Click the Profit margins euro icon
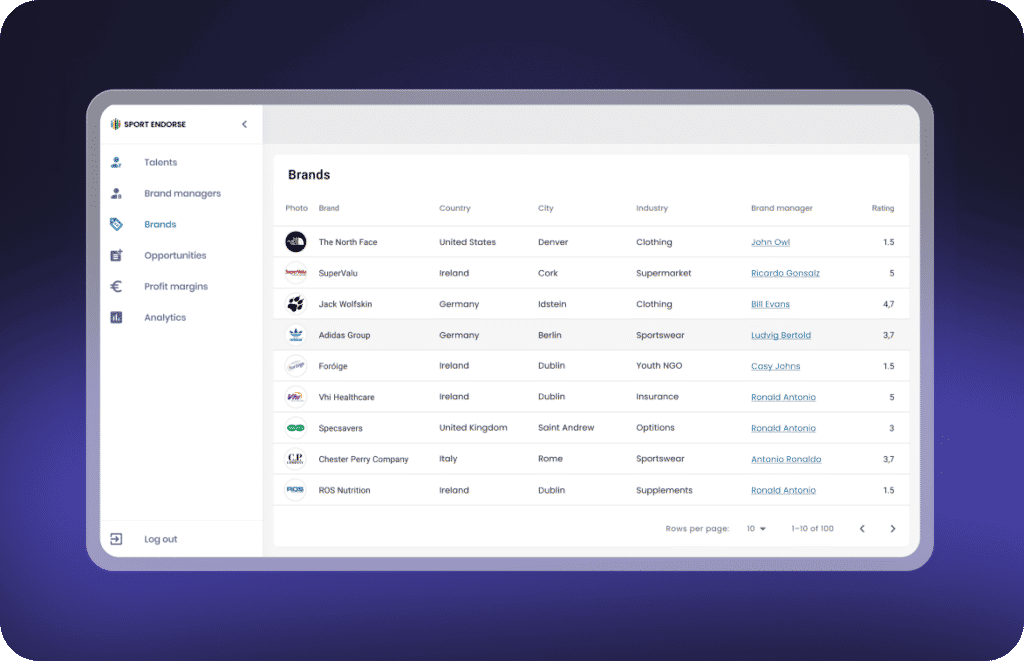The width and height of the screenshot is (1024, 661). click(116, 286)
